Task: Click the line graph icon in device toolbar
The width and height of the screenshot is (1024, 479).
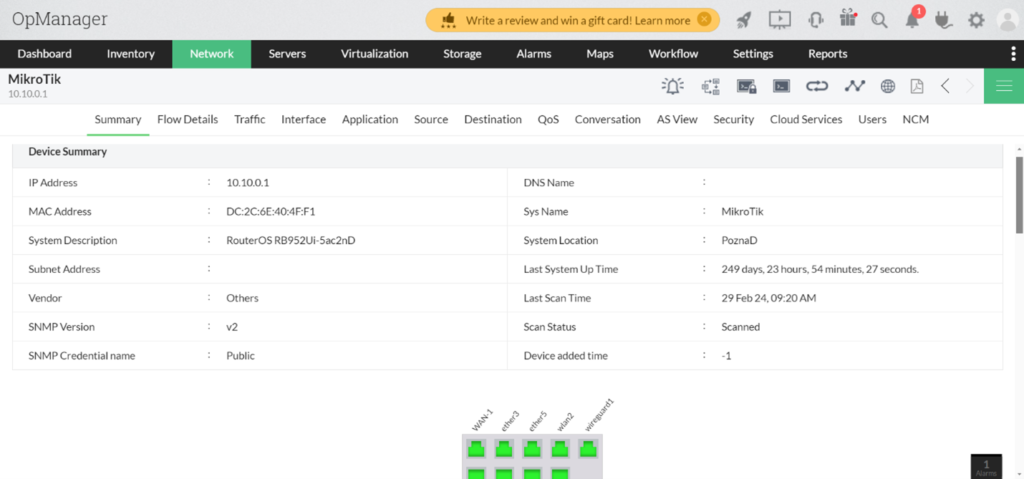Action: 853,86
